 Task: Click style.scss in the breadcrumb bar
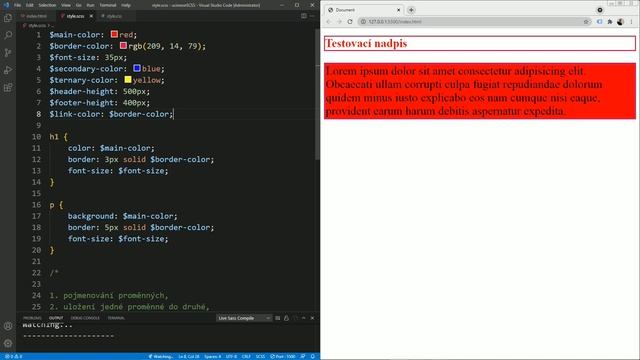(x=36, y=26)
